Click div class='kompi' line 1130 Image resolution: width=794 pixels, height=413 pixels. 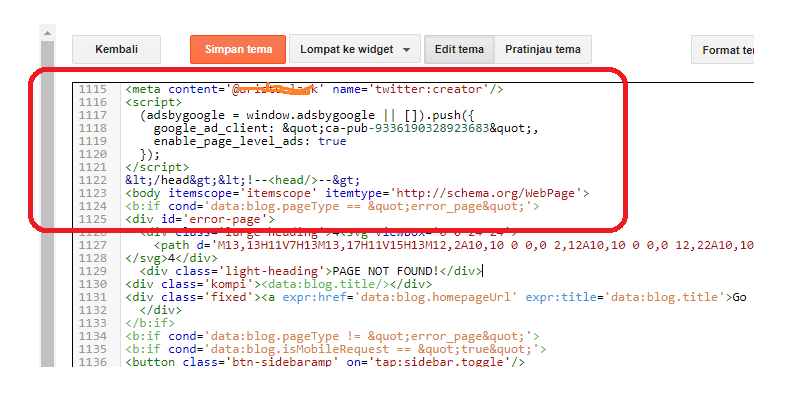[x=279, y=284]
